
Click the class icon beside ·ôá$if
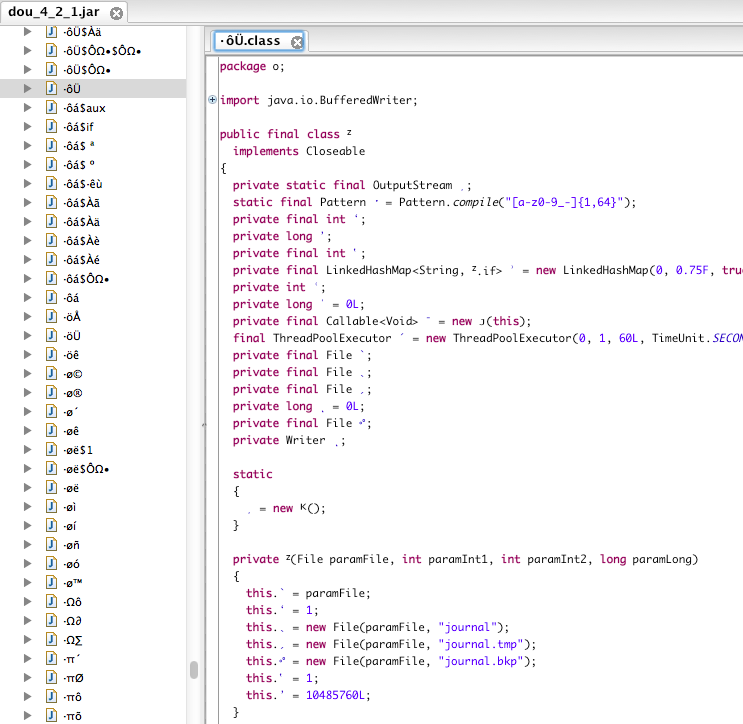pos(51,127)
